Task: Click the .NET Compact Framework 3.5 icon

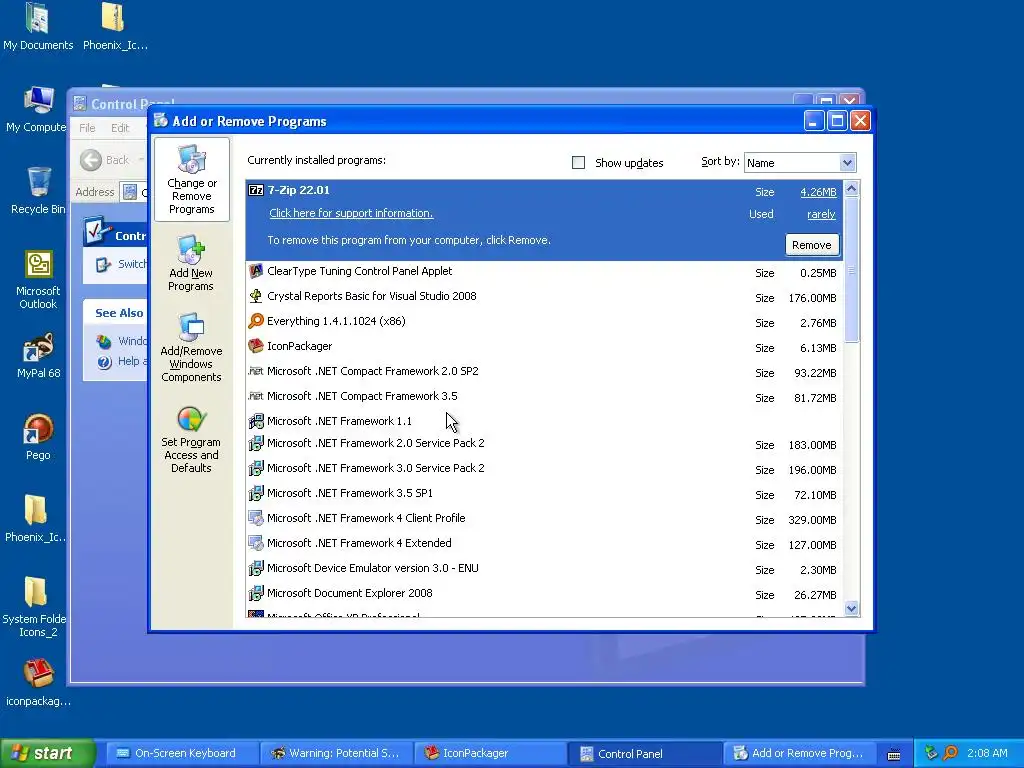Action: (256, 396)
